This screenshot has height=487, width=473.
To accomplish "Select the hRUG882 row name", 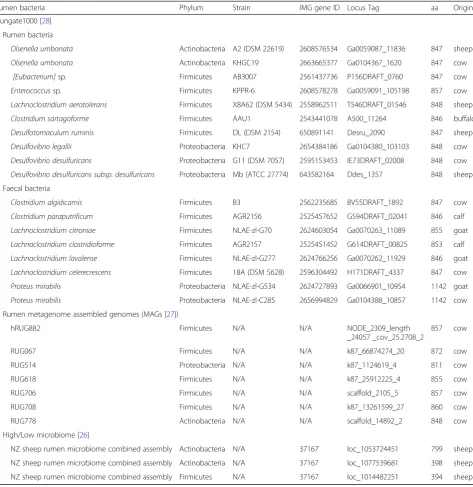I will point(25,328).
